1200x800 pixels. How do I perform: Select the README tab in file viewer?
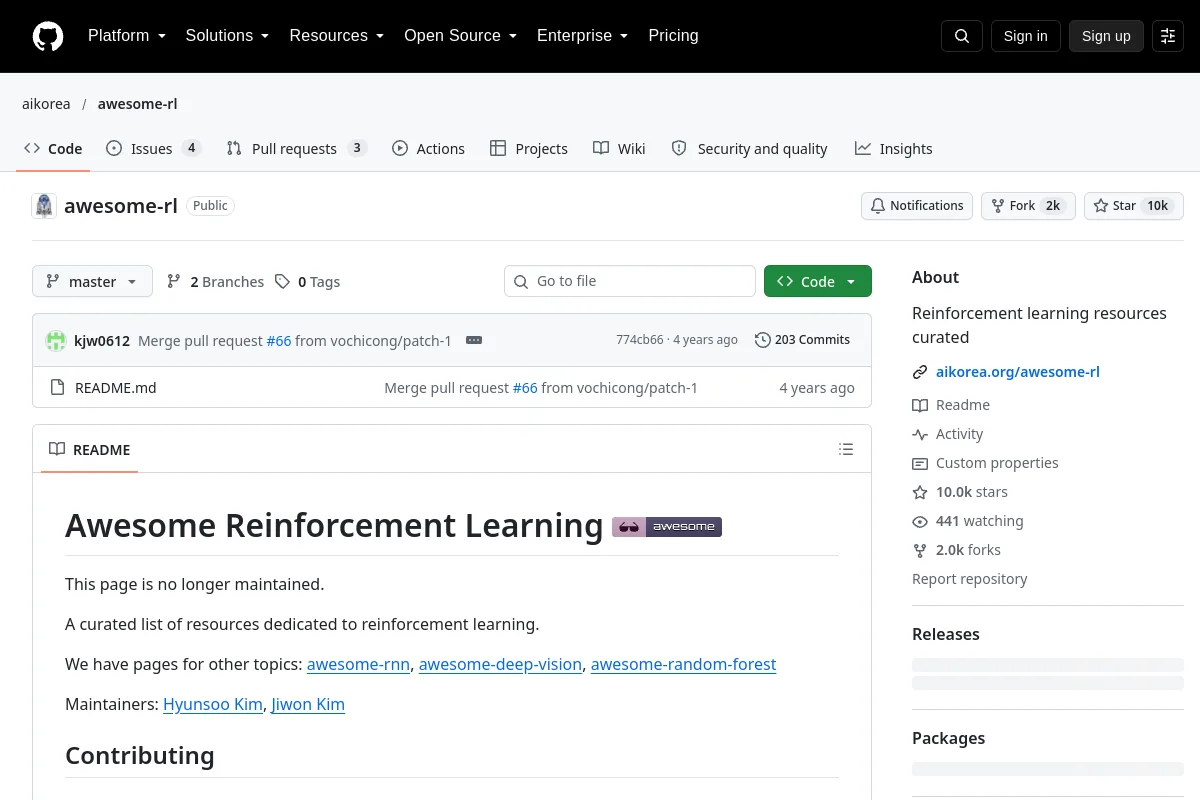click(x=90, y=450)
